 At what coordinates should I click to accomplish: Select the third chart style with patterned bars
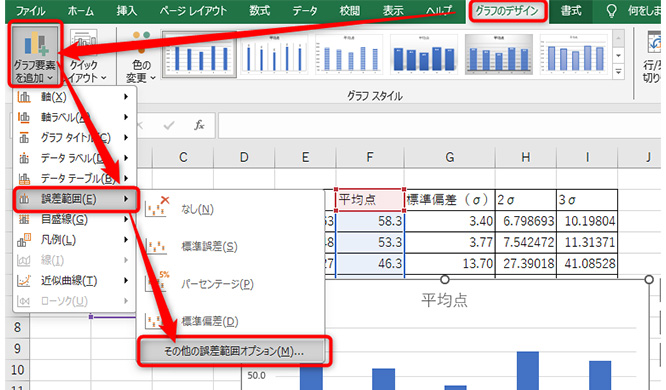point(349,54)
